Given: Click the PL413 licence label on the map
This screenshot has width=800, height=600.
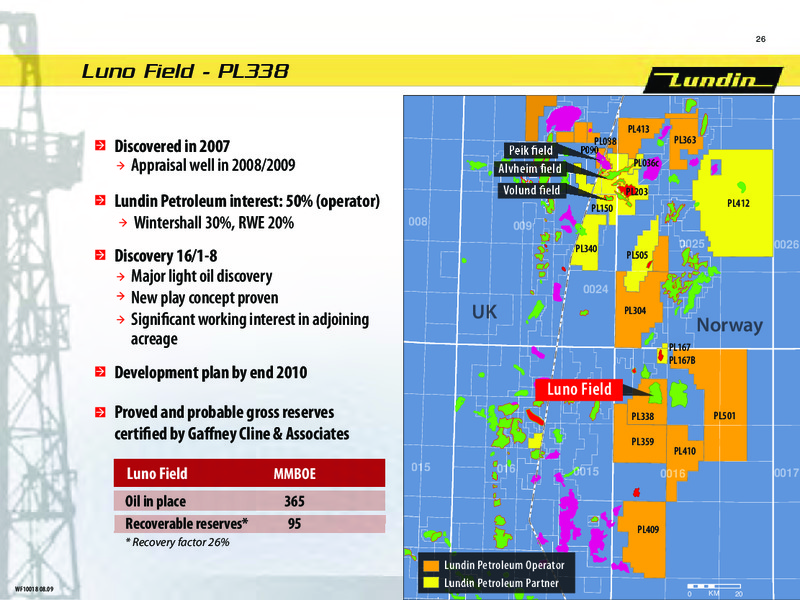Looking at the screenshot, I should [638, 129].
